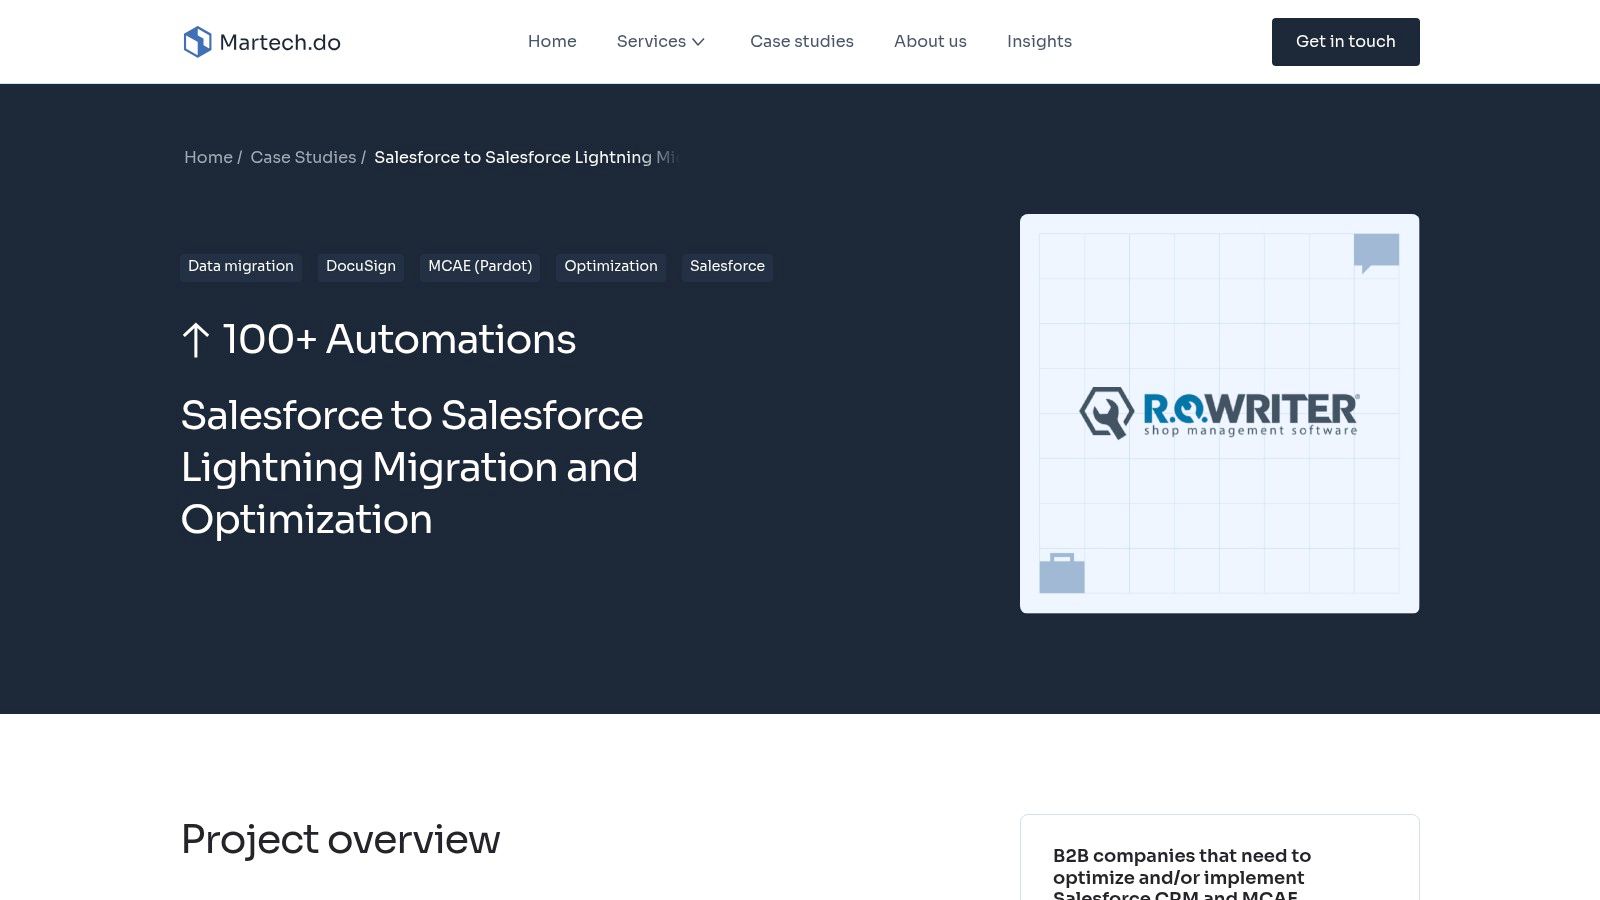Open the Home navigation item
This screenshot has height=900, width=1600.
(x=552, y=41)
